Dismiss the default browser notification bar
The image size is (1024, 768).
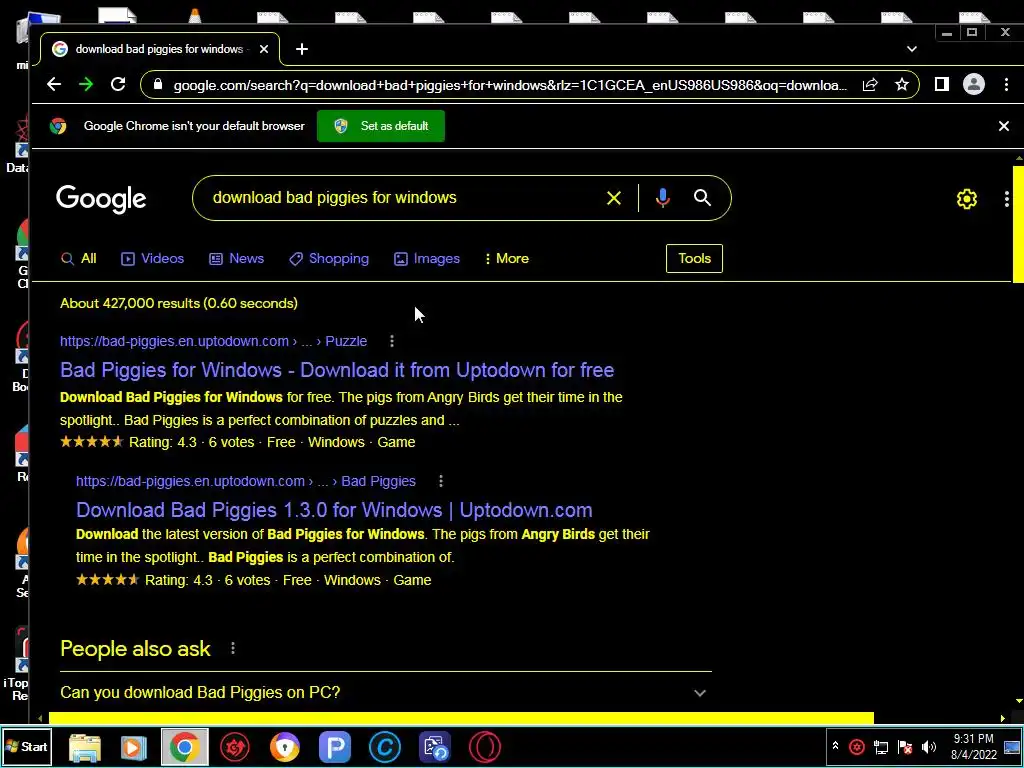click(x=1004, y=126)
